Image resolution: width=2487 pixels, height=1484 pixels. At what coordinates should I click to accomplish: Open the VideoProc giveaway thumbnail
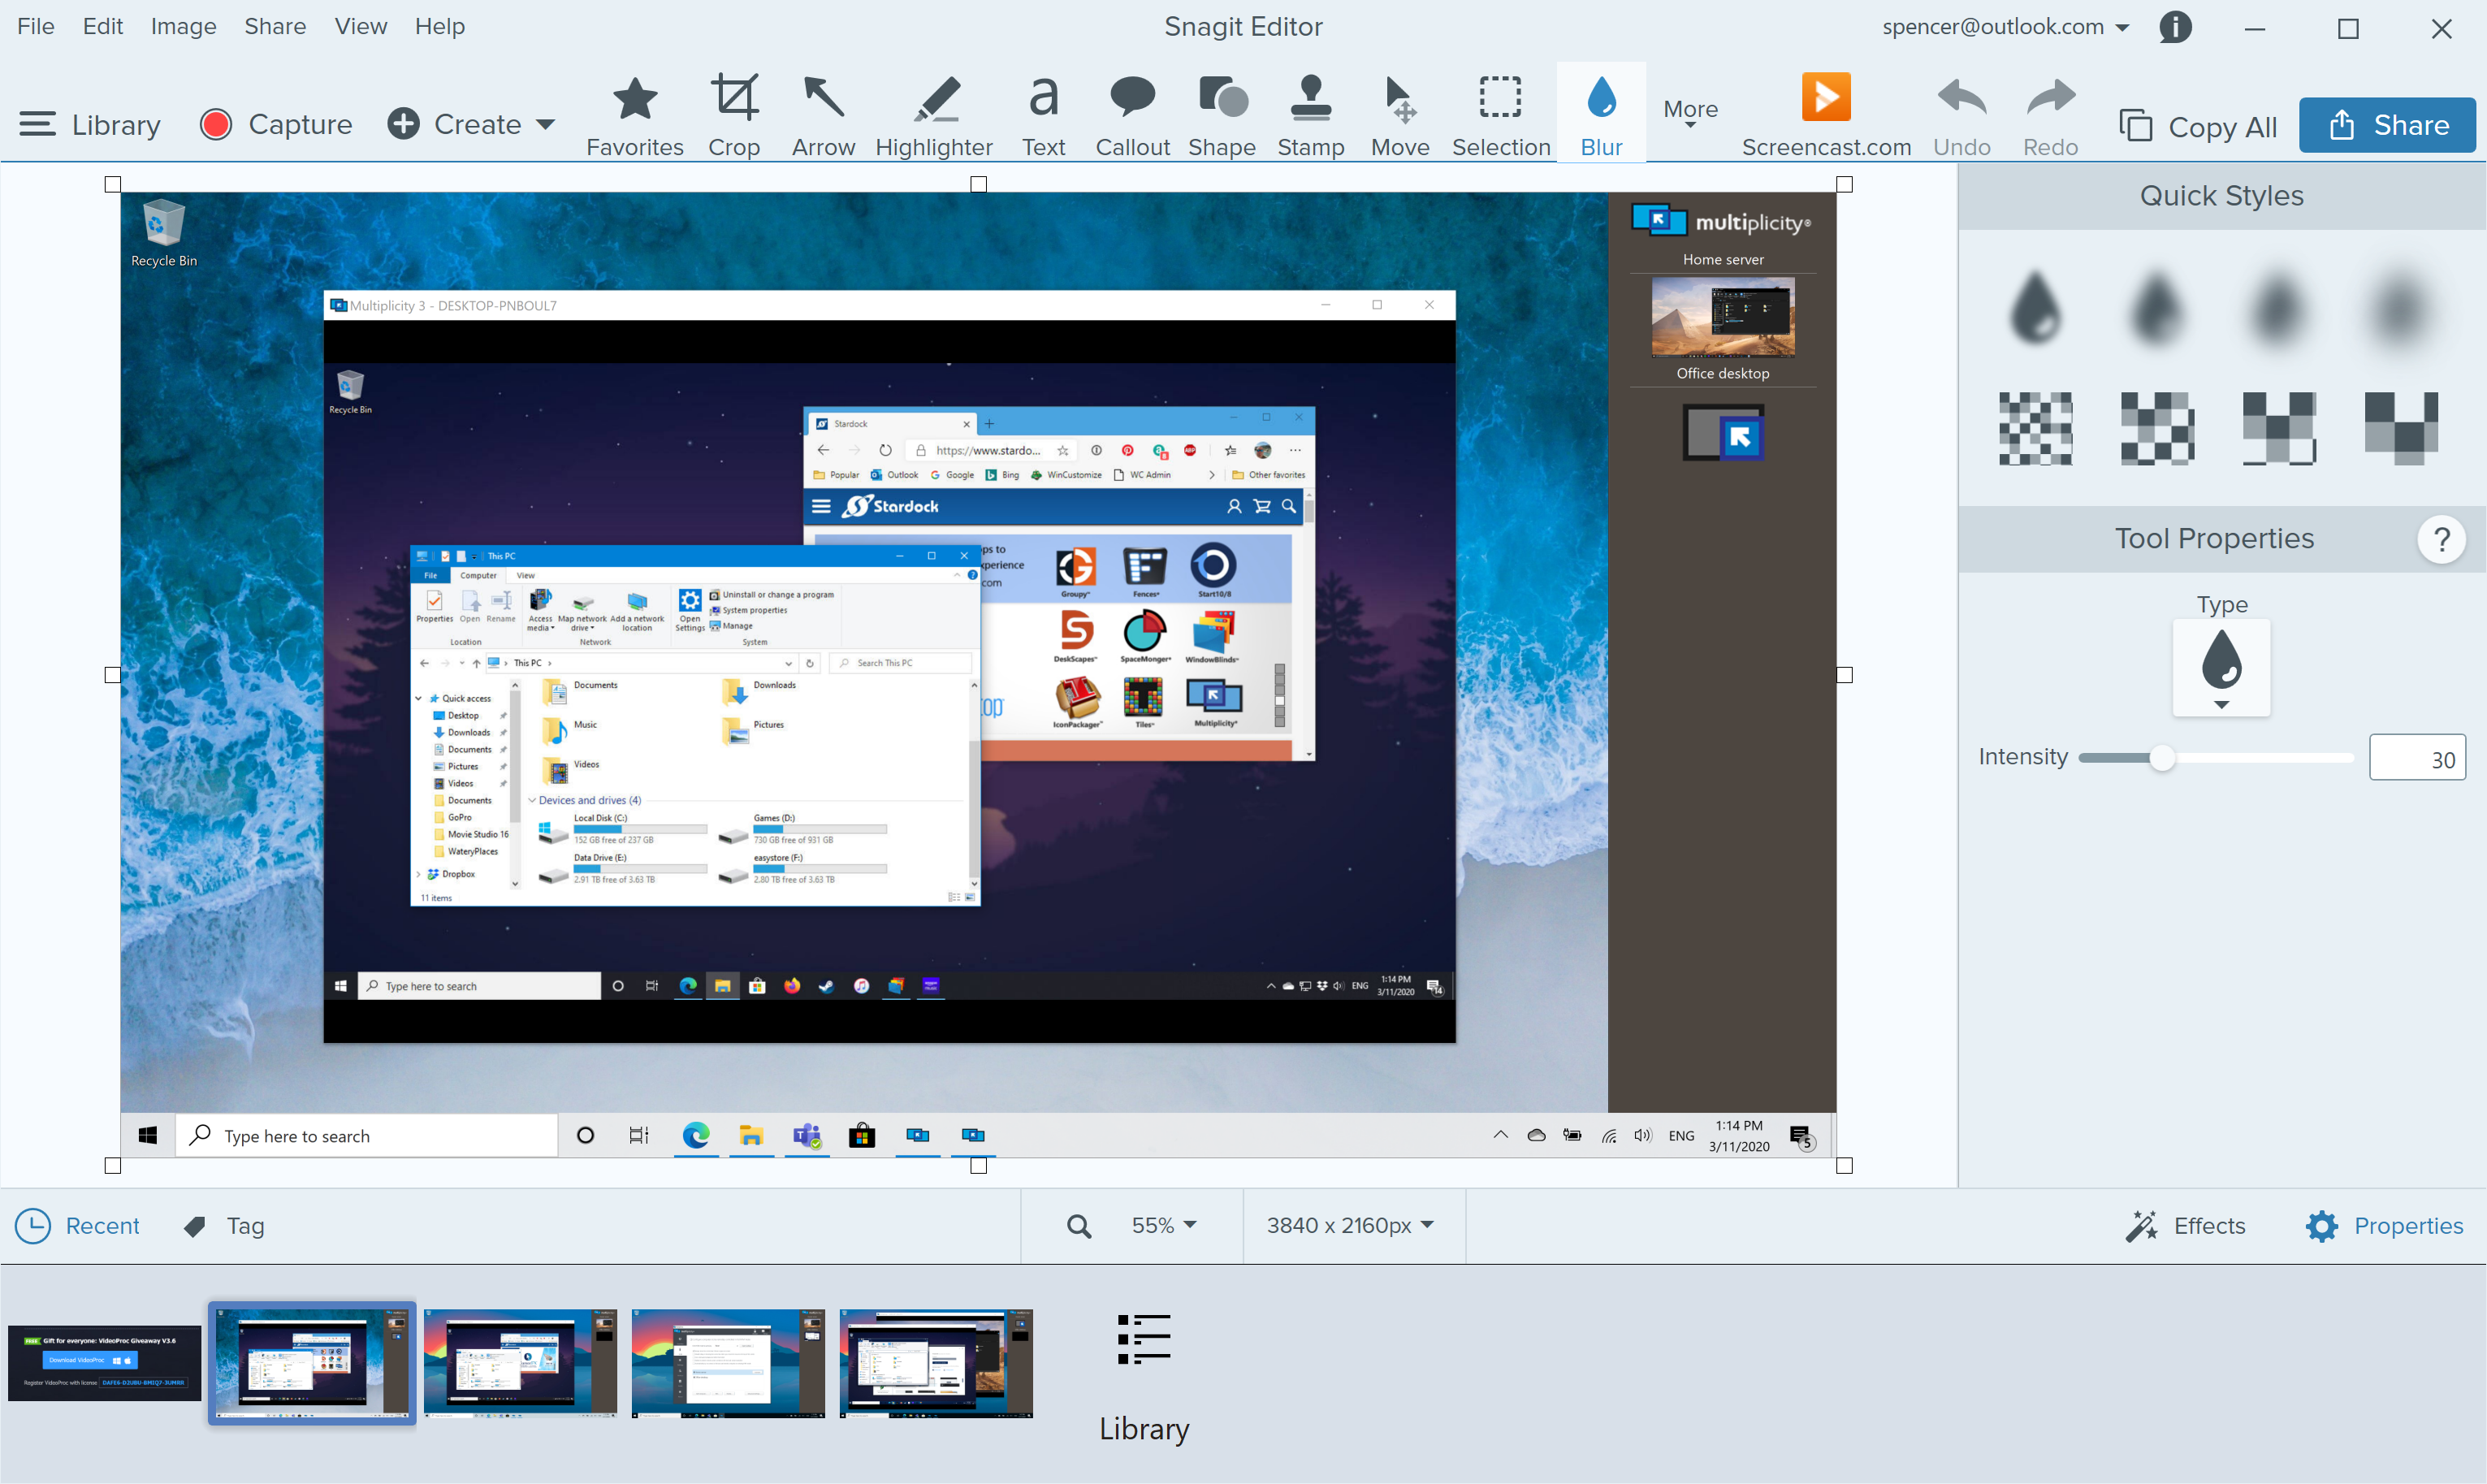click(104, 1362)
